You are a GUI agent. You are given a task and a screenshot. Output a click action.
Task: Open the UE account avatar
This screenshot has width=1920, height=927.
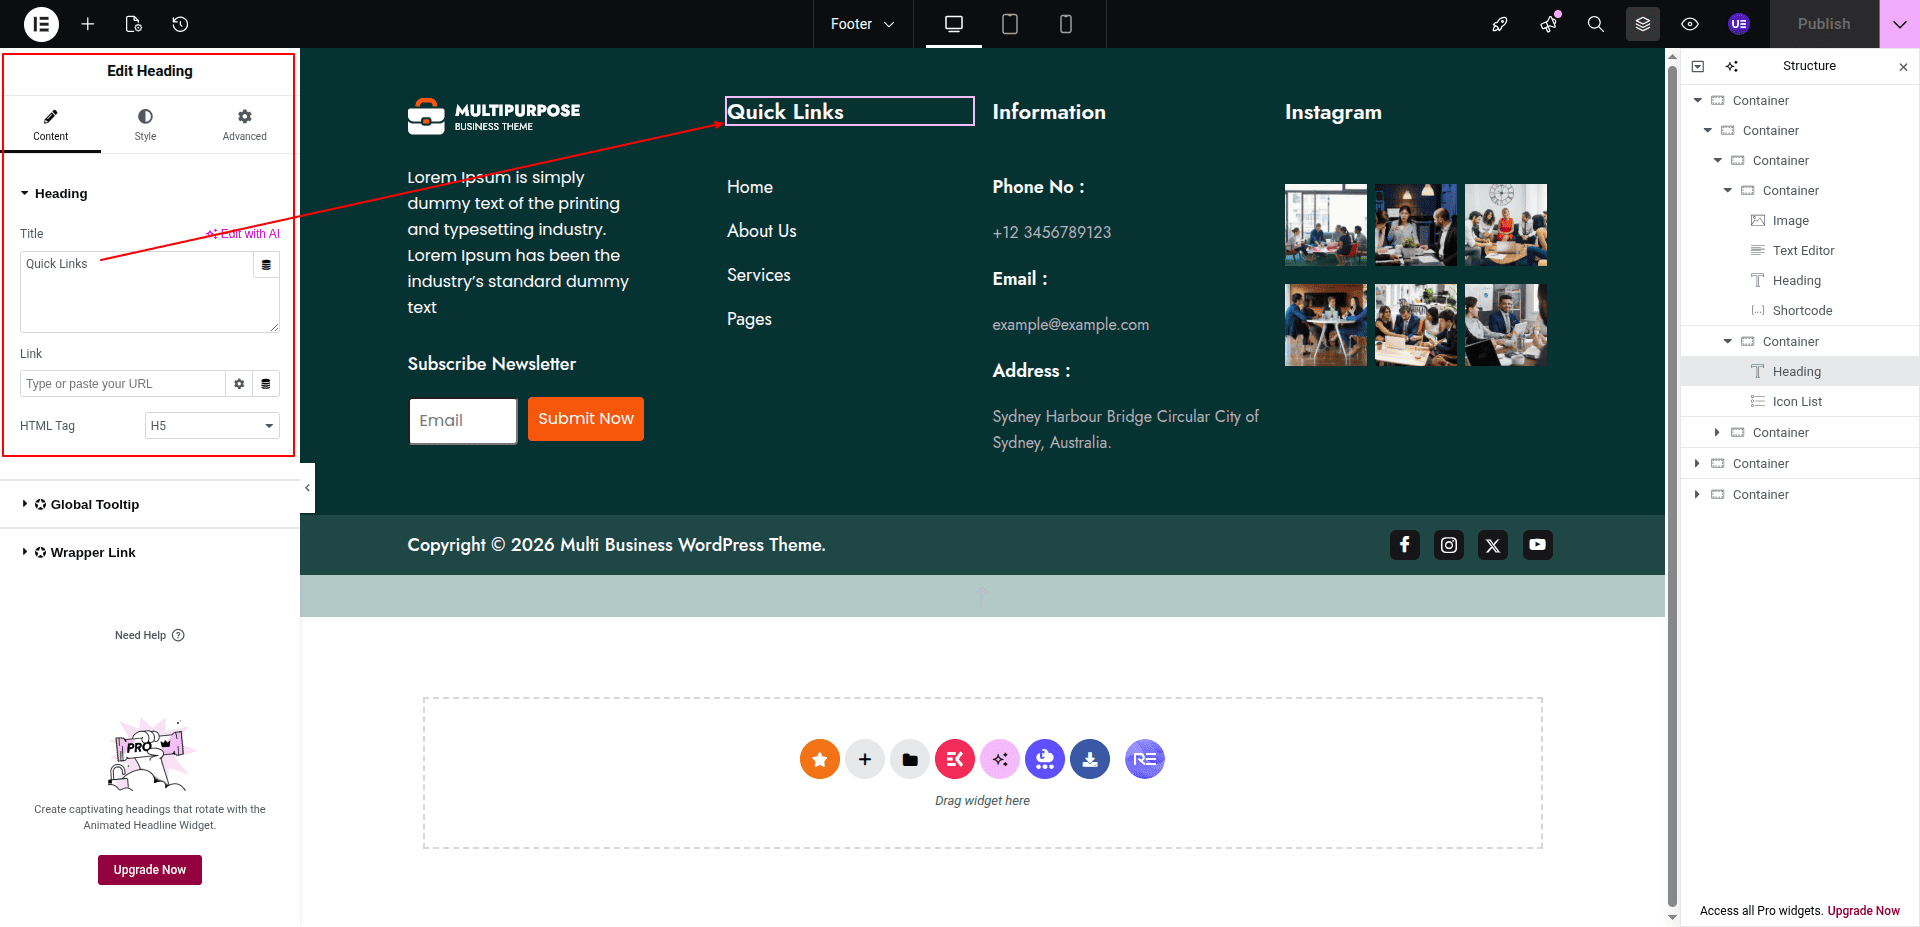pos(1739,24)
